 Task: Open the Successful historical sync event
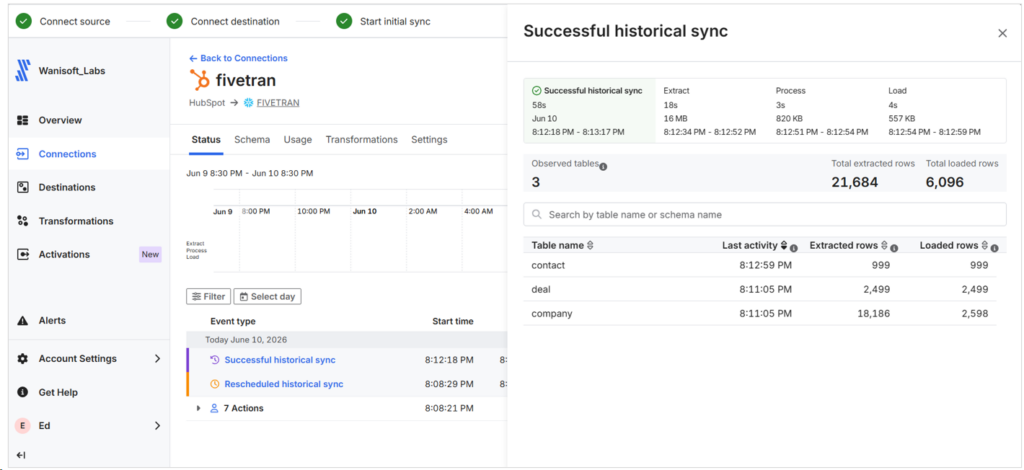(x=280, y=360)
